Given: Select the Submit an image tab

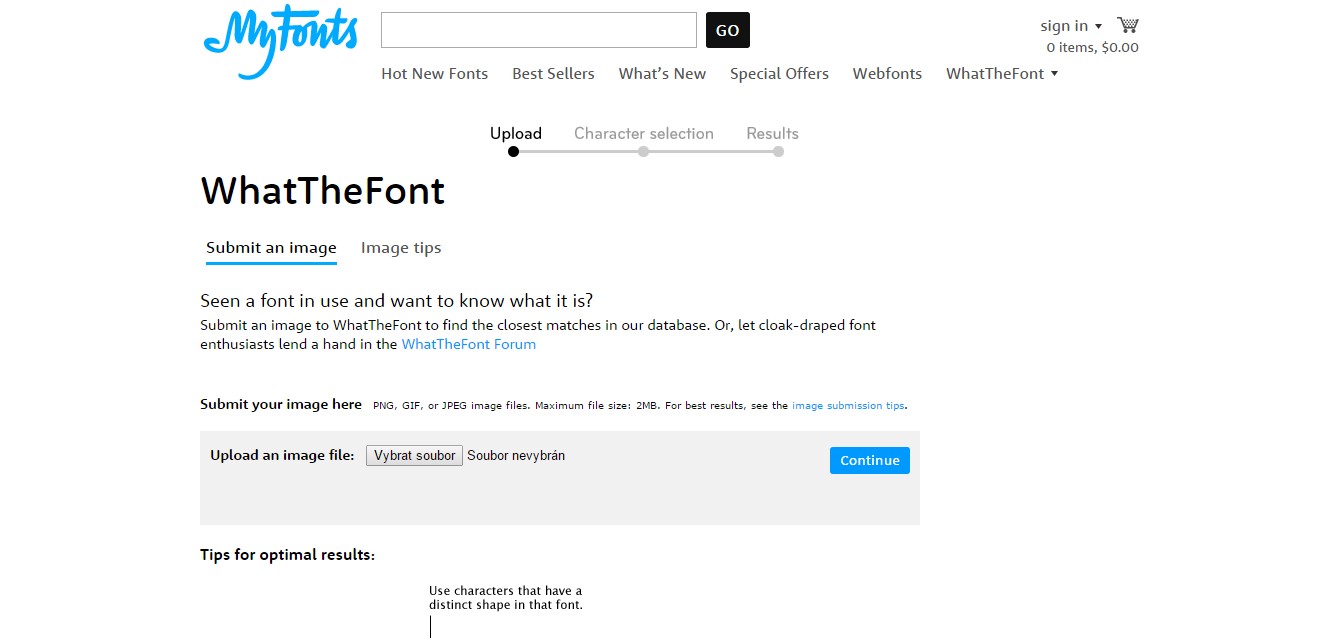Looking at the screenshot, I should pyautogui.click(x=271, y=248).
